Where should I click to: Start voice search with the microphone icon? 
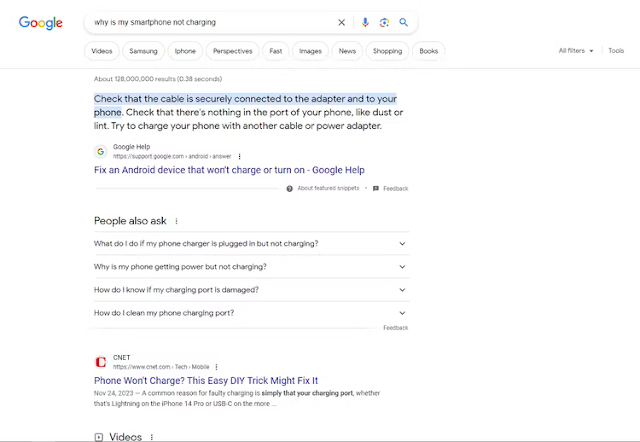(x=365, y=22)
